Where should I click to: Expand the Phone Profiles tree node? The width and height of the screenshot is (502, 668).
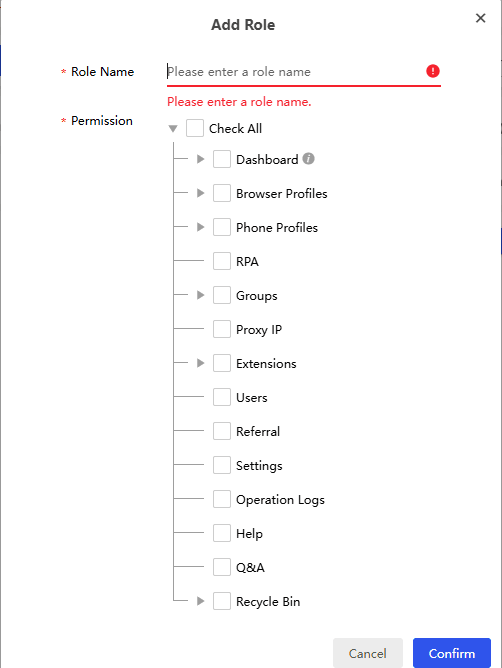(x=200, y=227)
